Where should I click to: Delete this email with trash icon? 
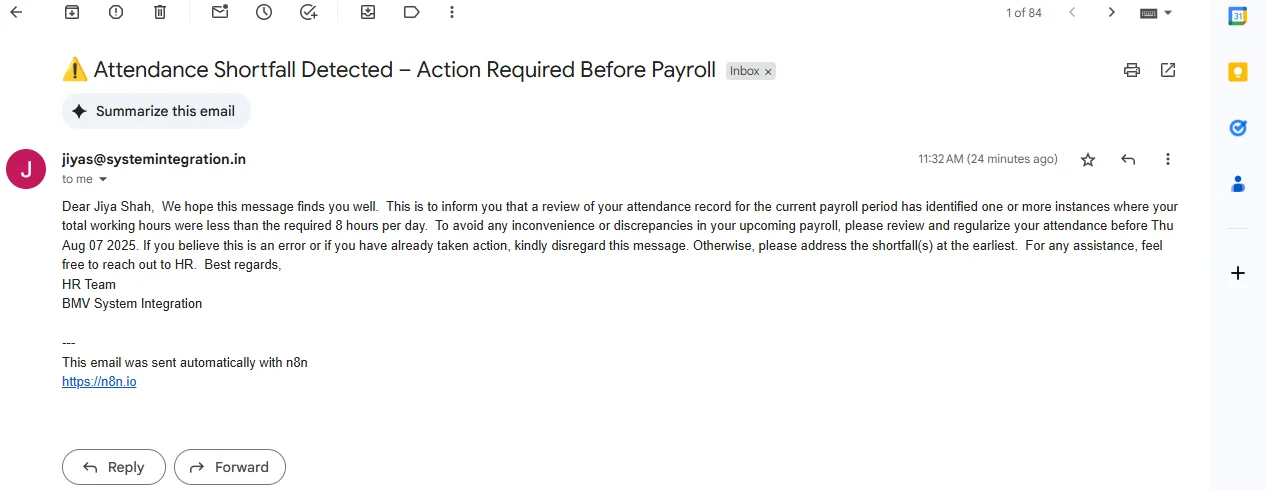(x=160, y=12)
